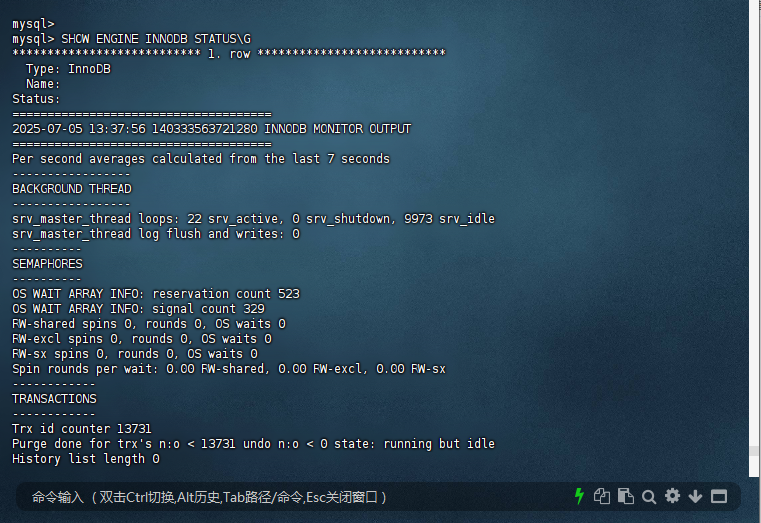Click the '1. row' header text
This screenshot has width=761, height=523.
[229, 54]
